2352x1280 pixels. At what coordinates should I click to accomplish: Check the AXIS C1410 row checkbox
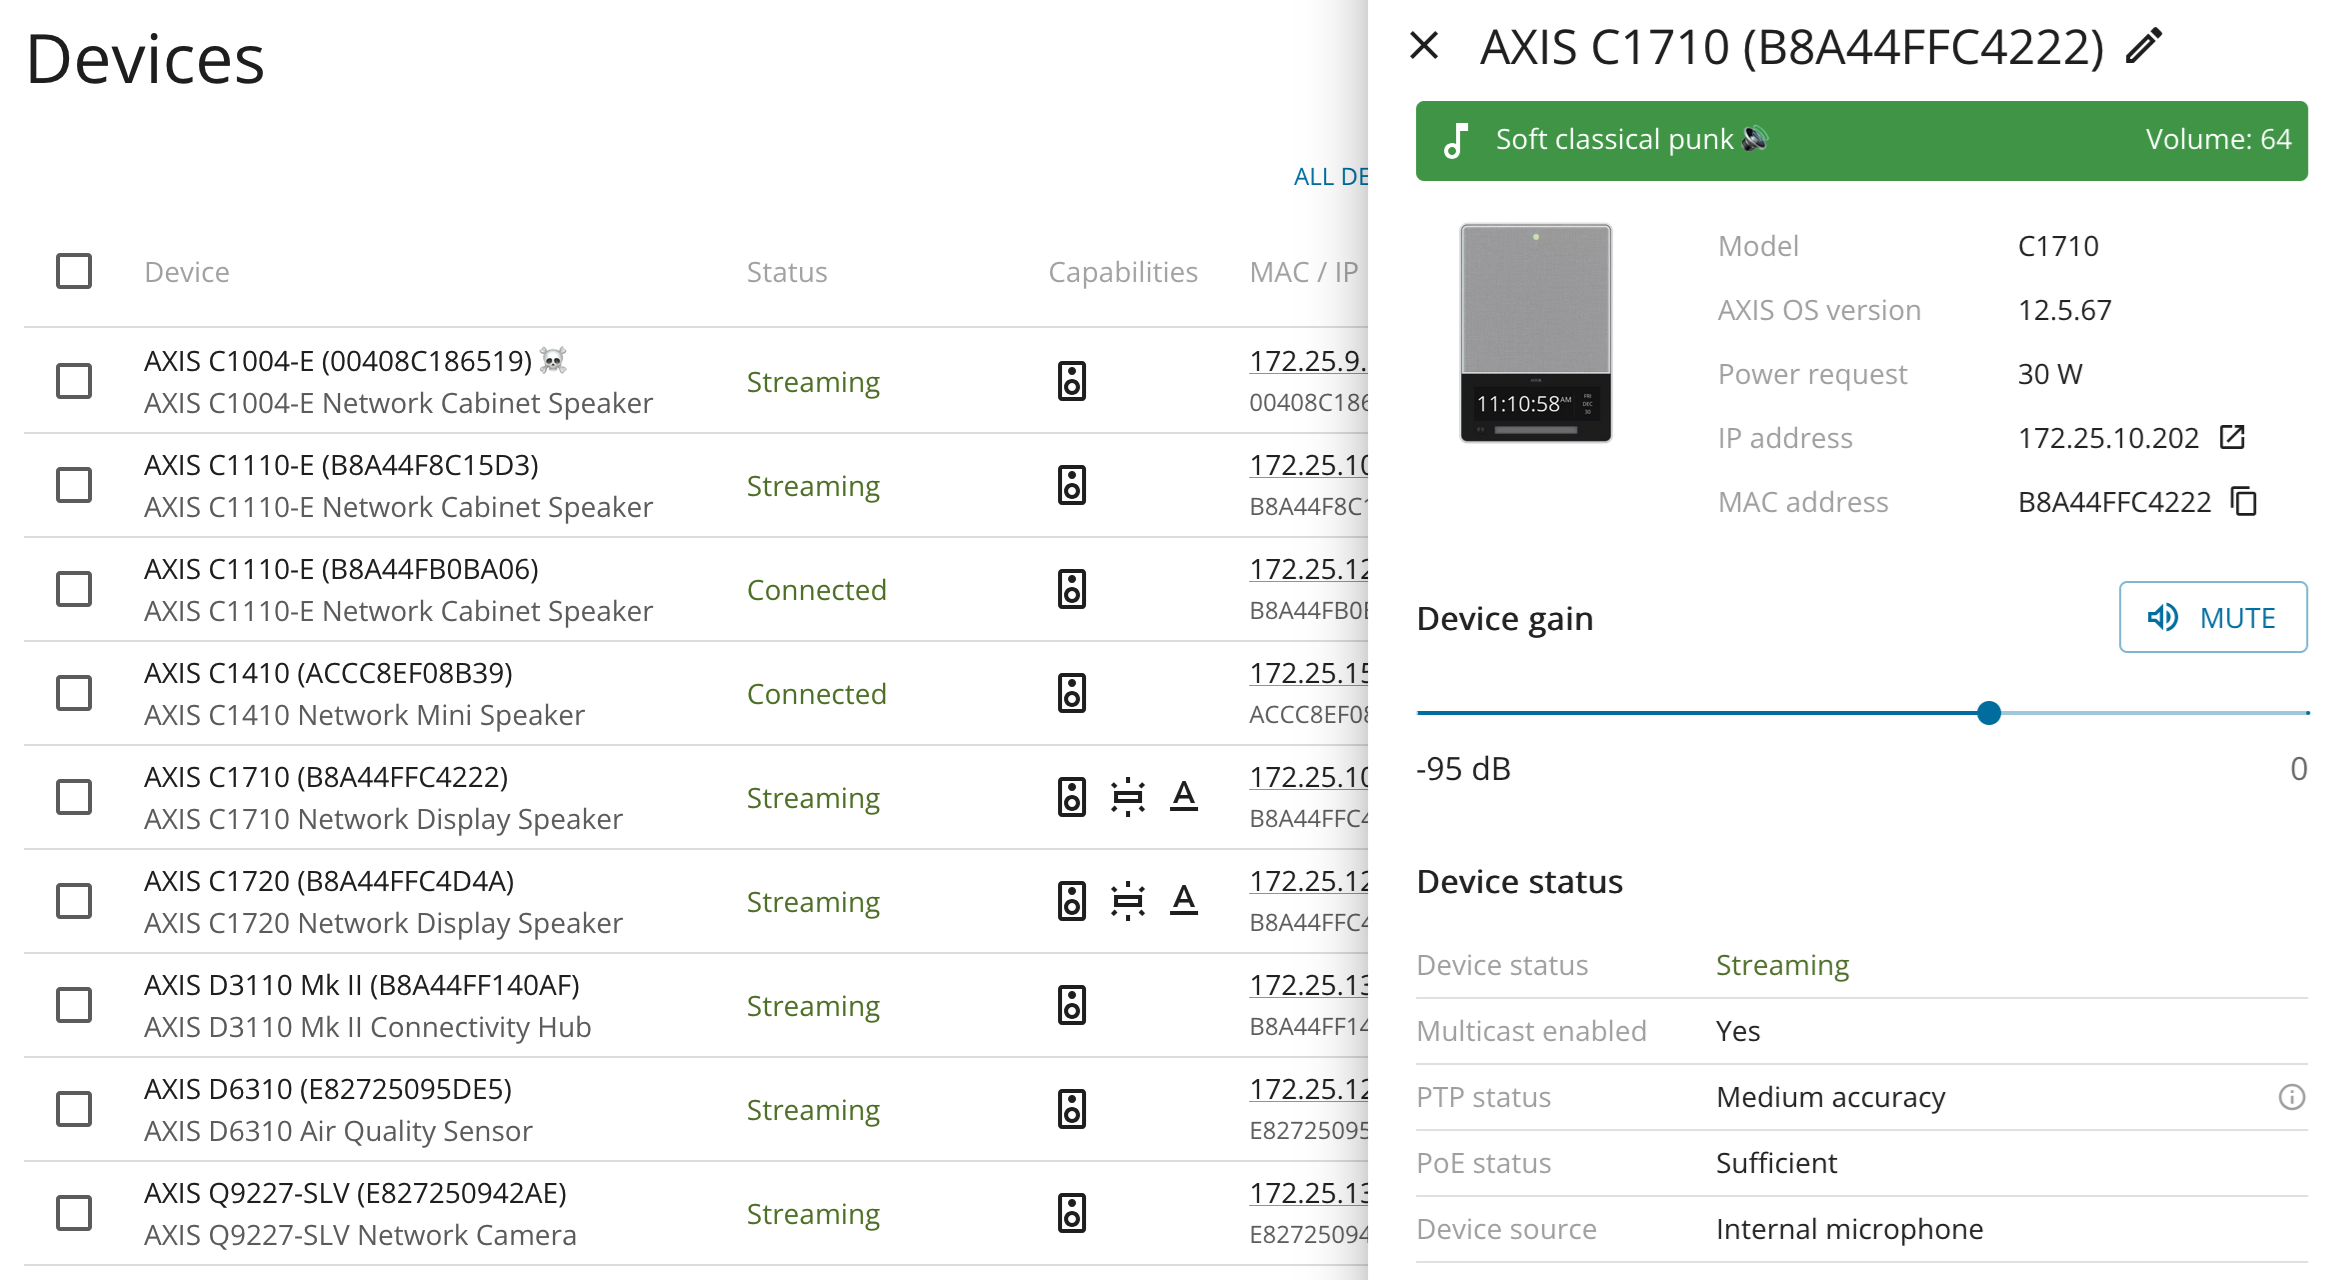74,693
